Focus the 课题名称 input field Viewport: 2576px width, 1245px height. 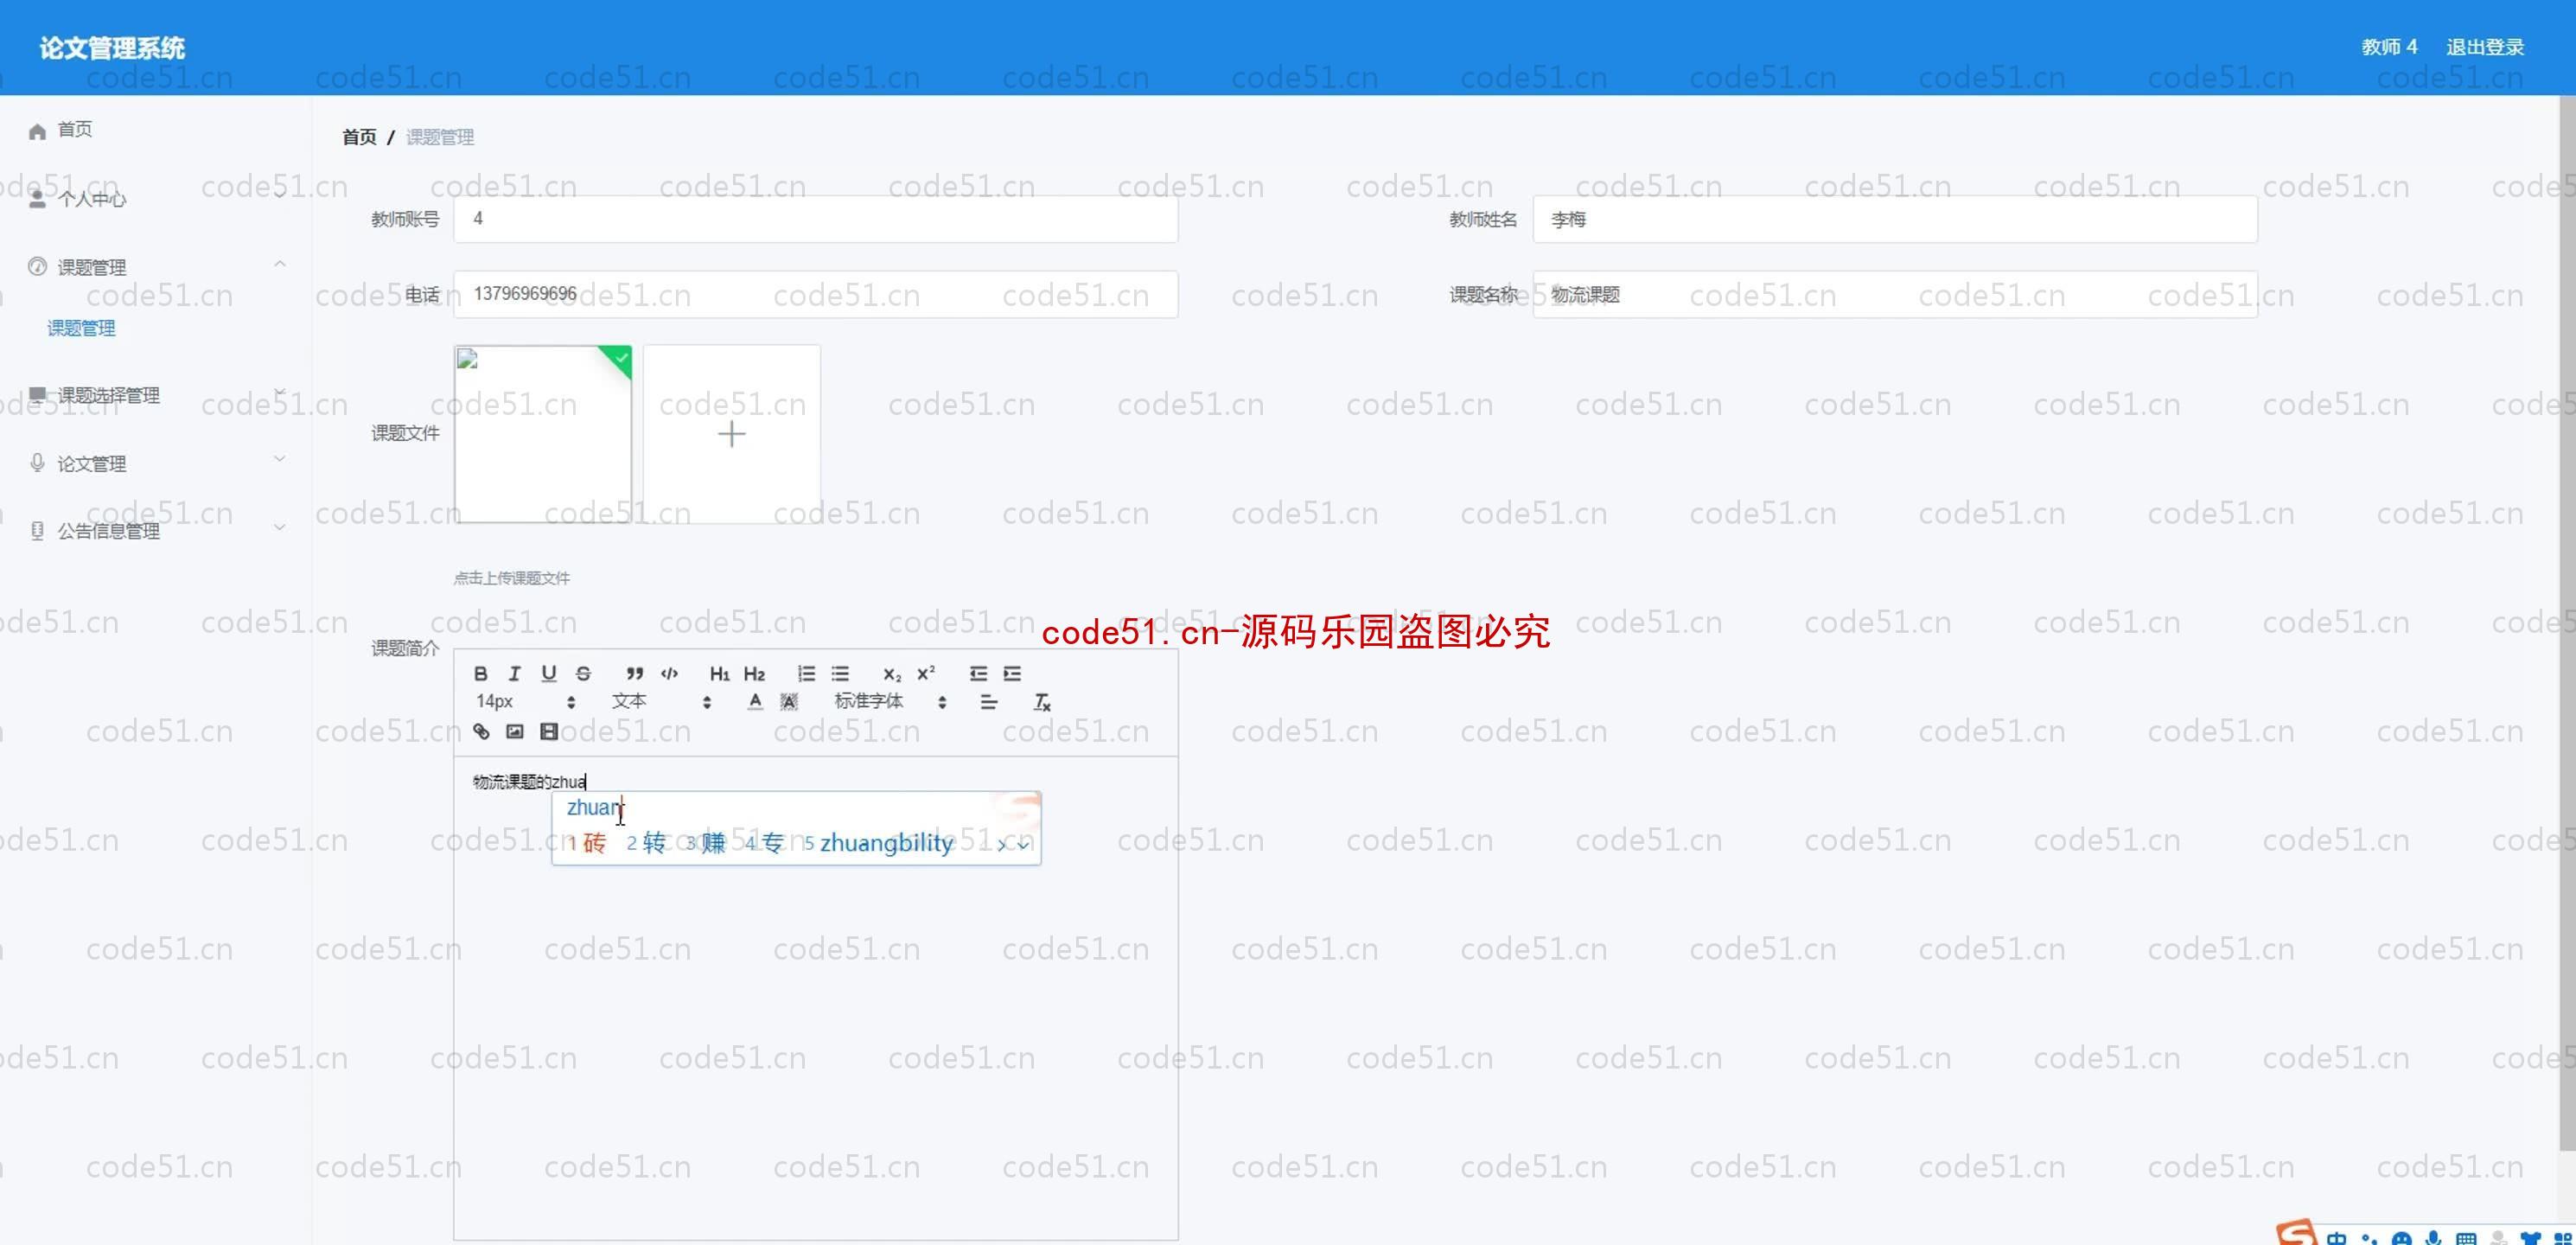coord(1895,294)
